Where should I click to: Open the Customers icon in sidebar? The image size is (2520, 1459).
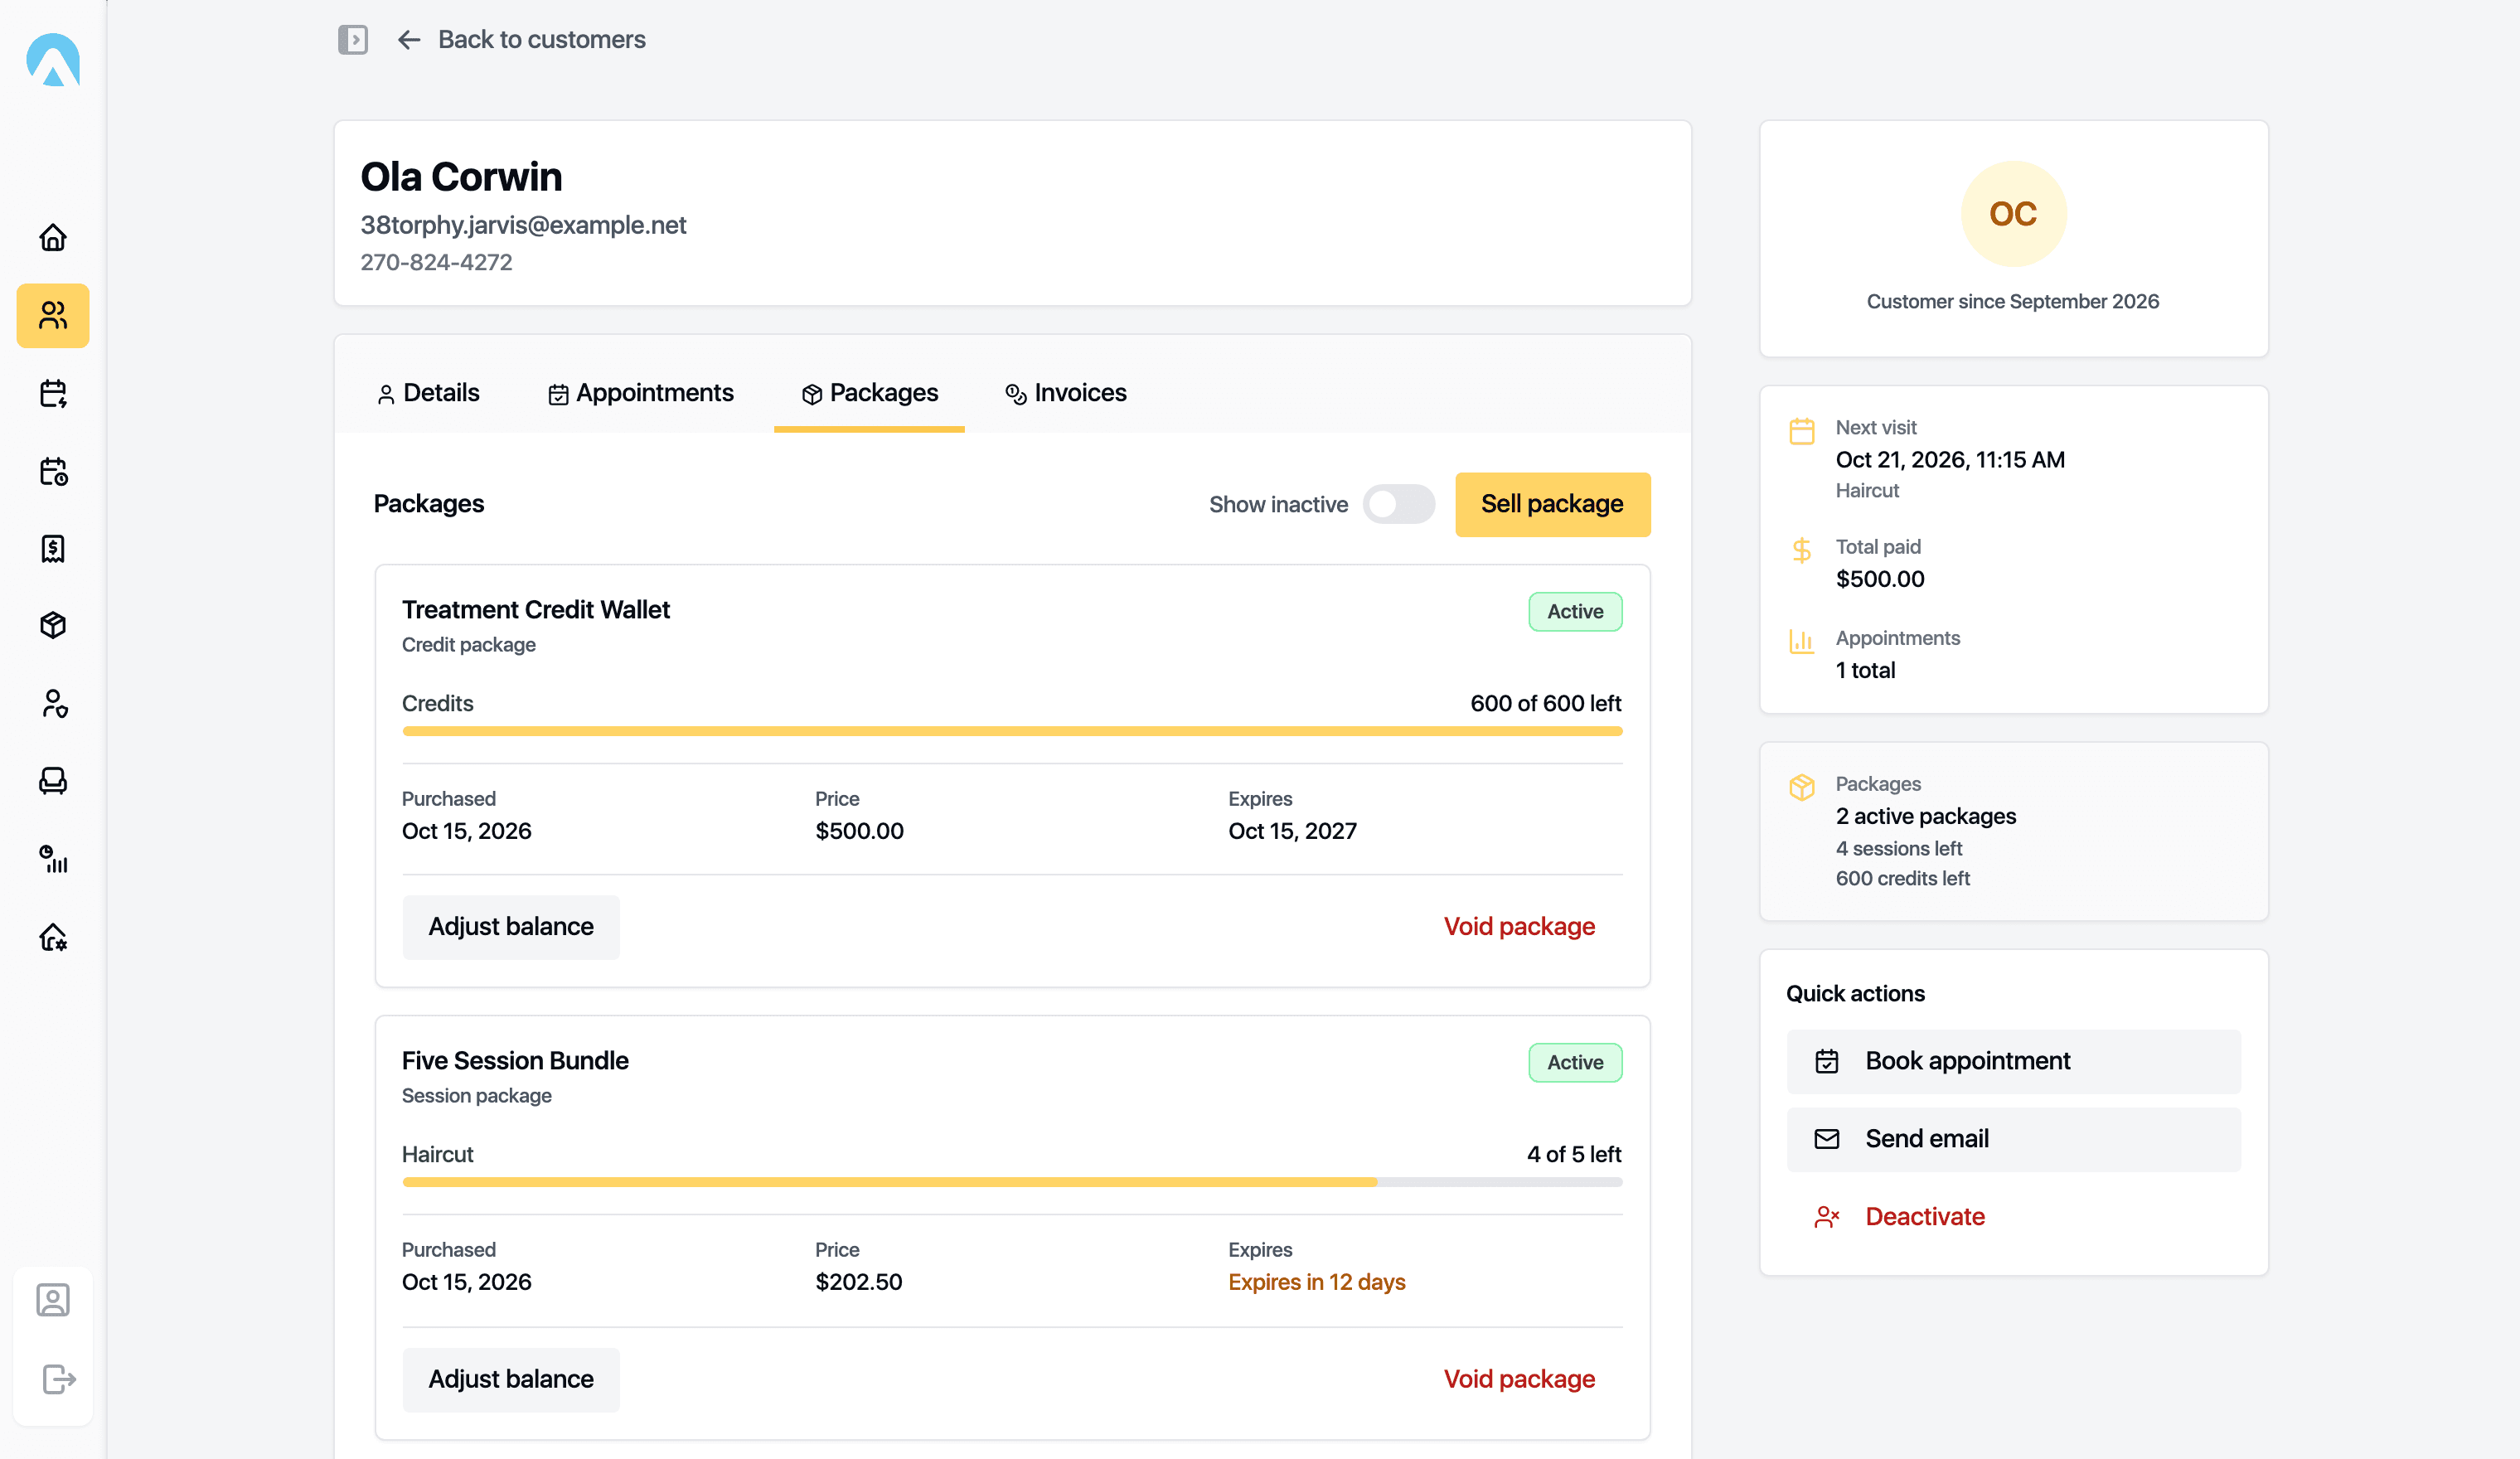(x=53, y=316)
